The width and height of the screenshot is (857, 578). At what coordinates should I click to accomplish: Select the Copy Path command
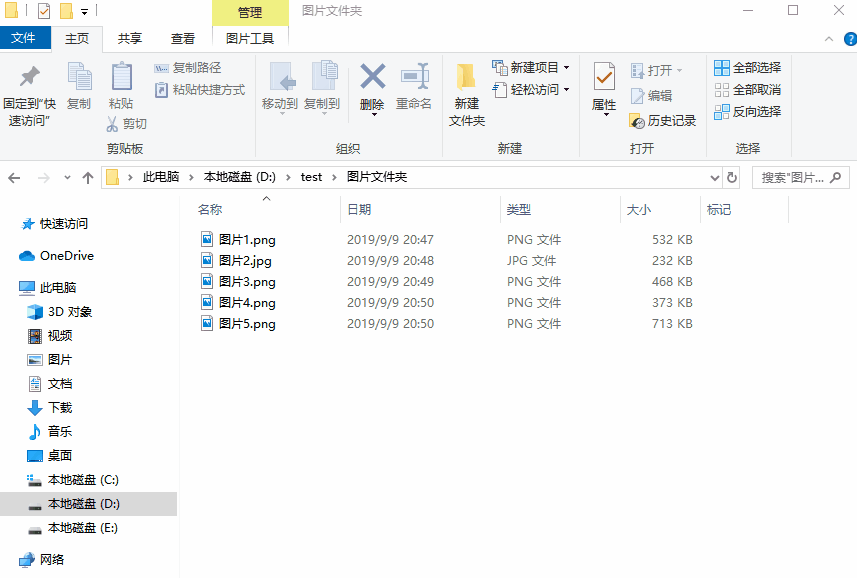[x=188, y=68]
